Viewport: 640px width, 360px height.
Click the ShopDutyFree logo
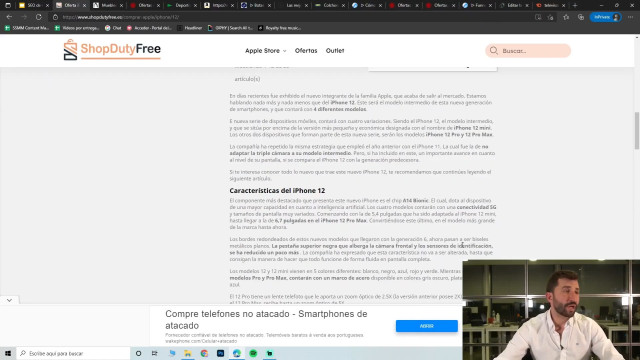point(112,50)
